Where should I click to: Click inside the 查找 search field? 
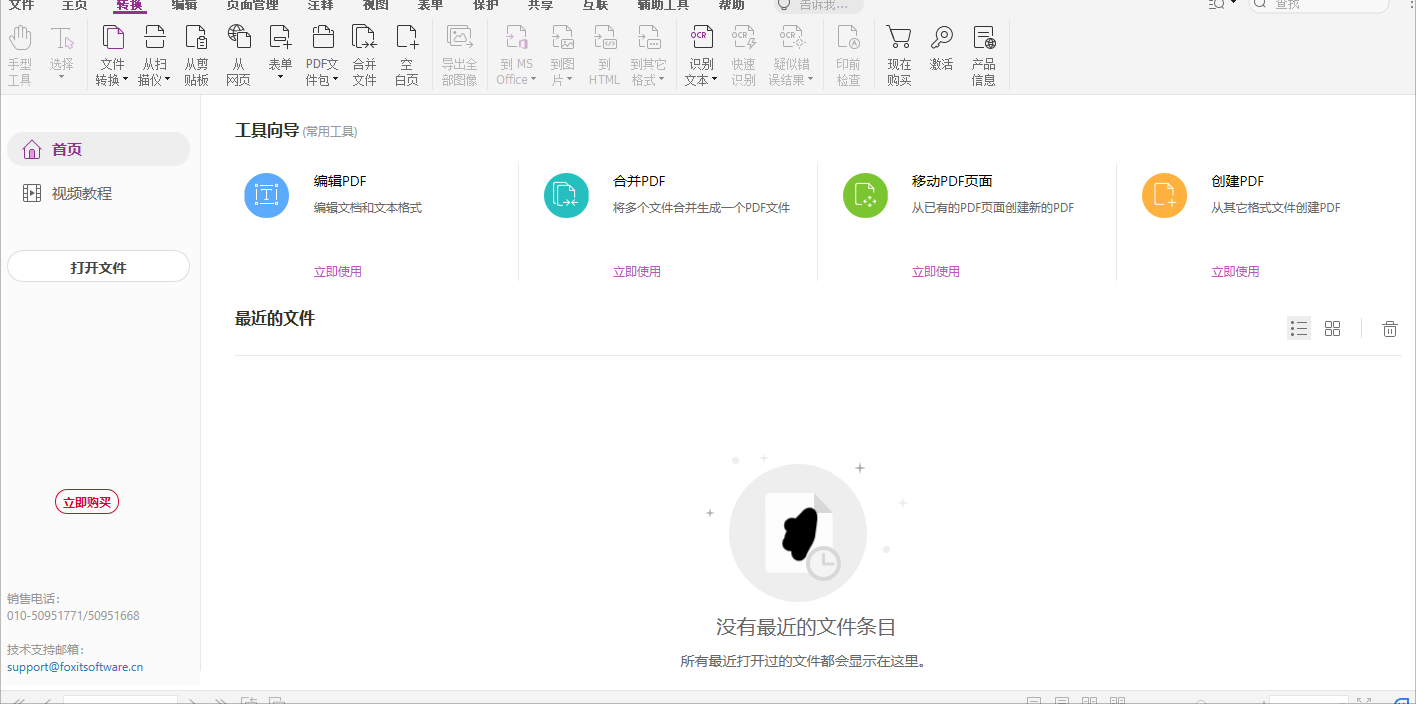click(x=1320, y=6)
